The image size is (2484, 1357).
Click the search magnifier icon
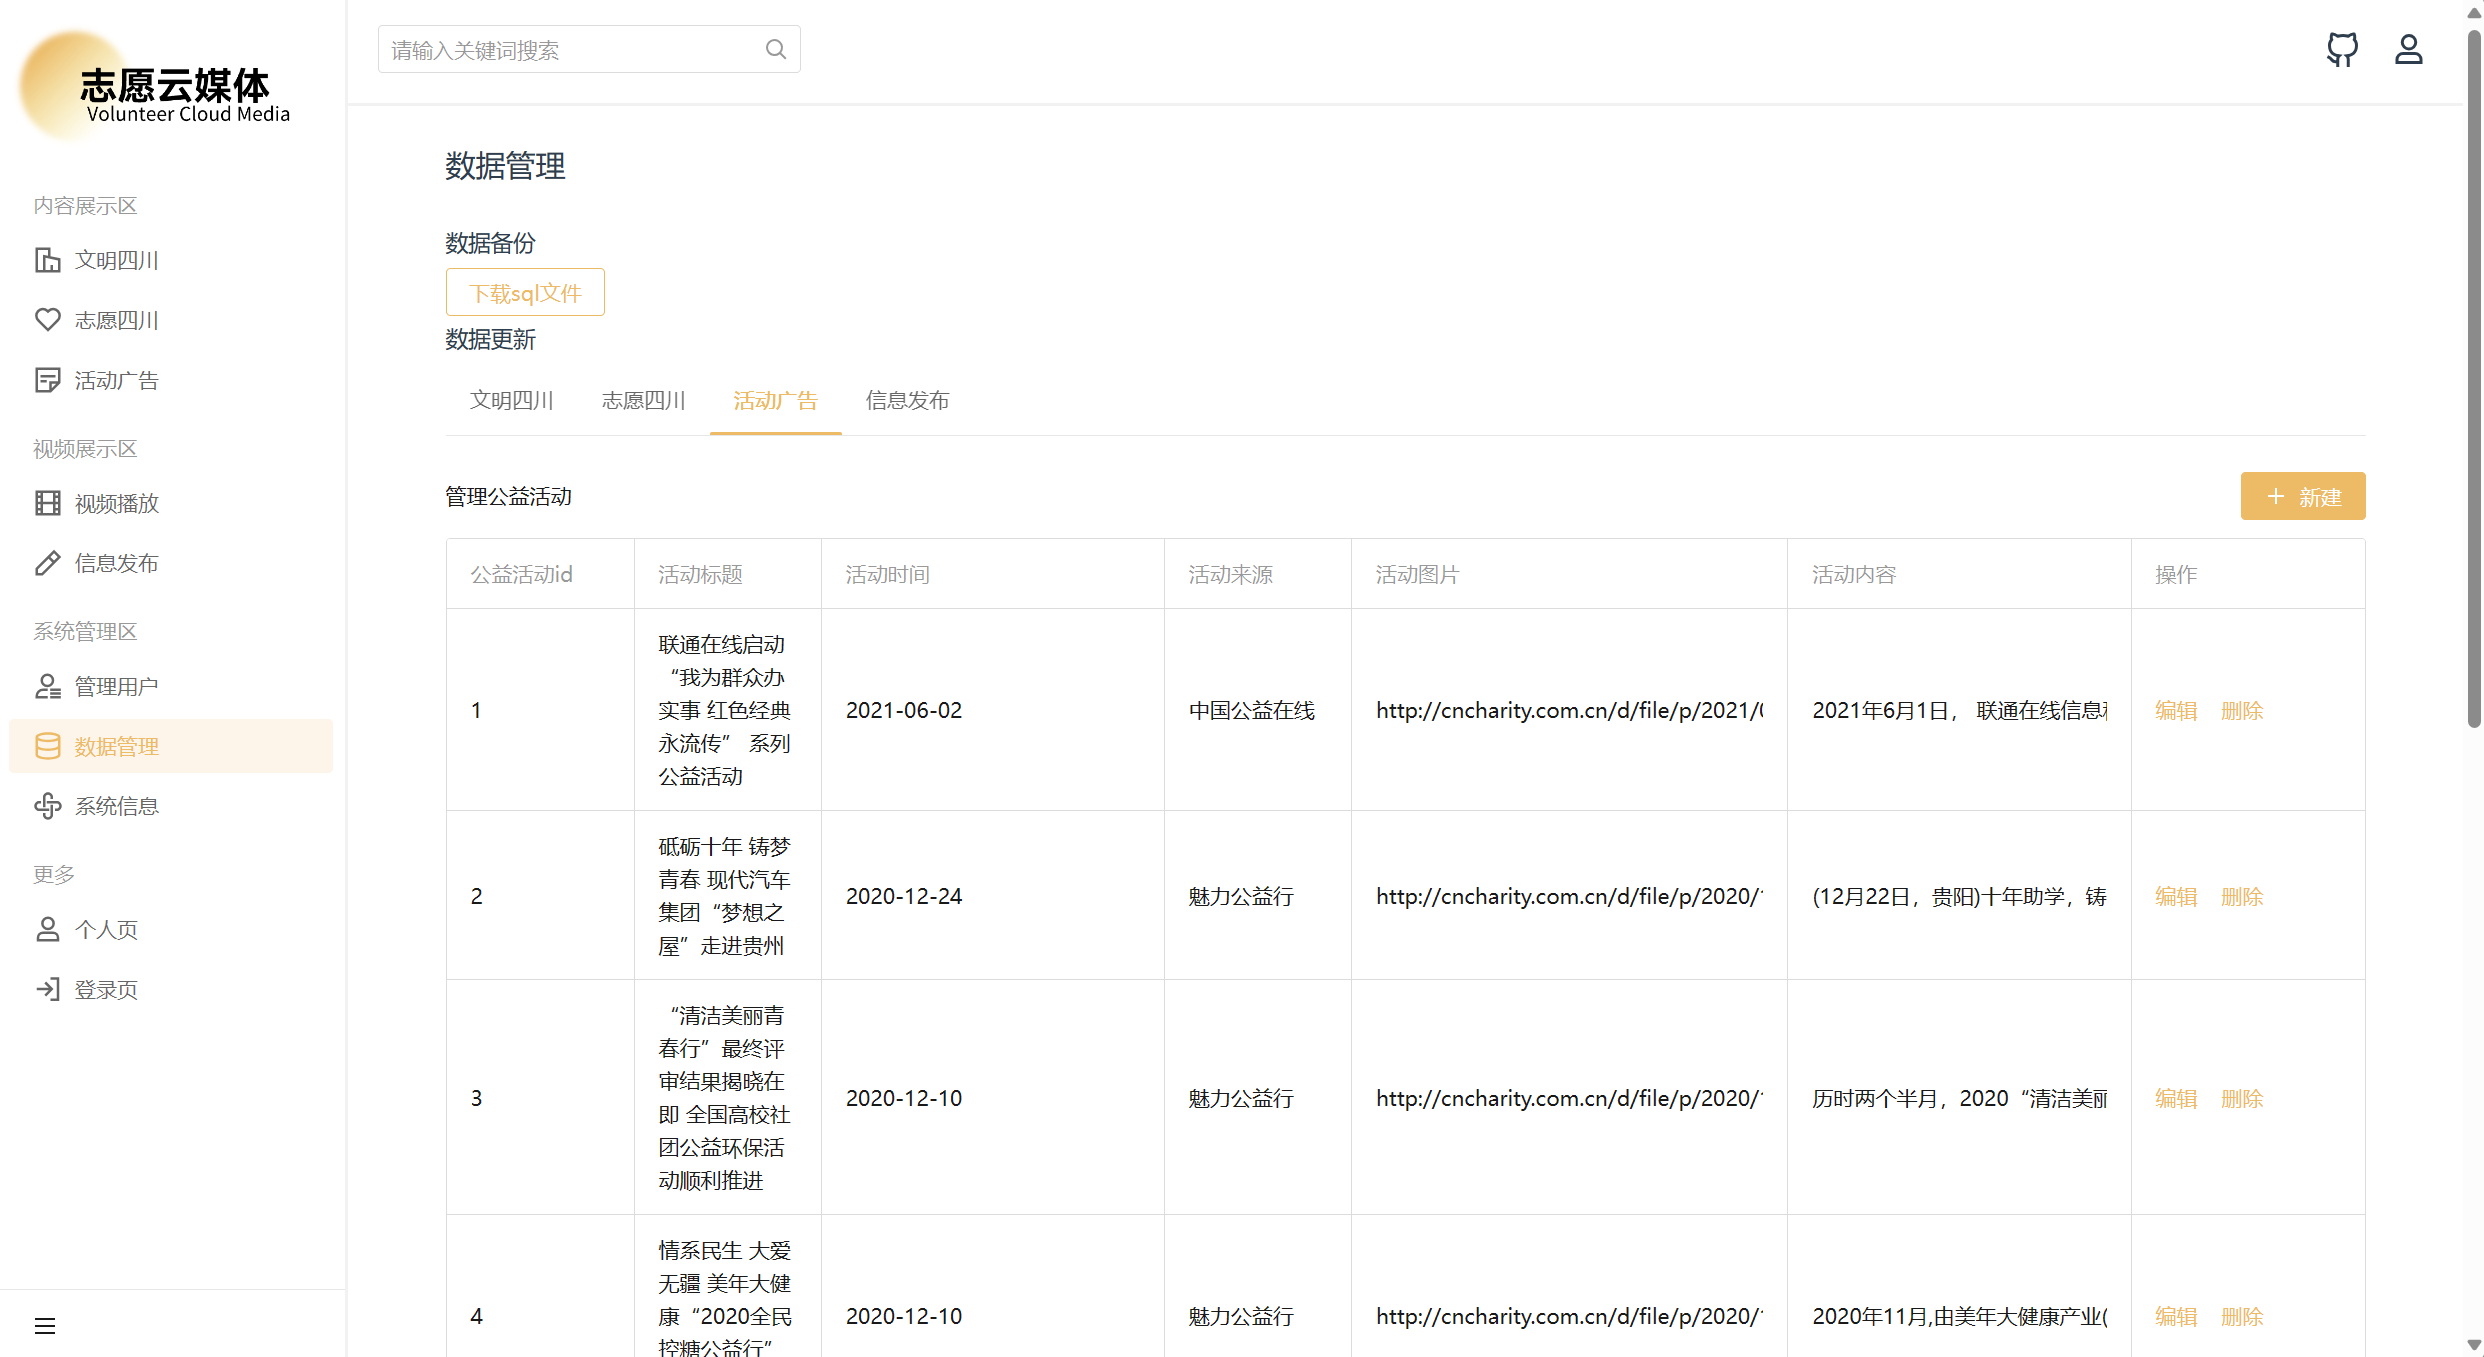point(775,49)
